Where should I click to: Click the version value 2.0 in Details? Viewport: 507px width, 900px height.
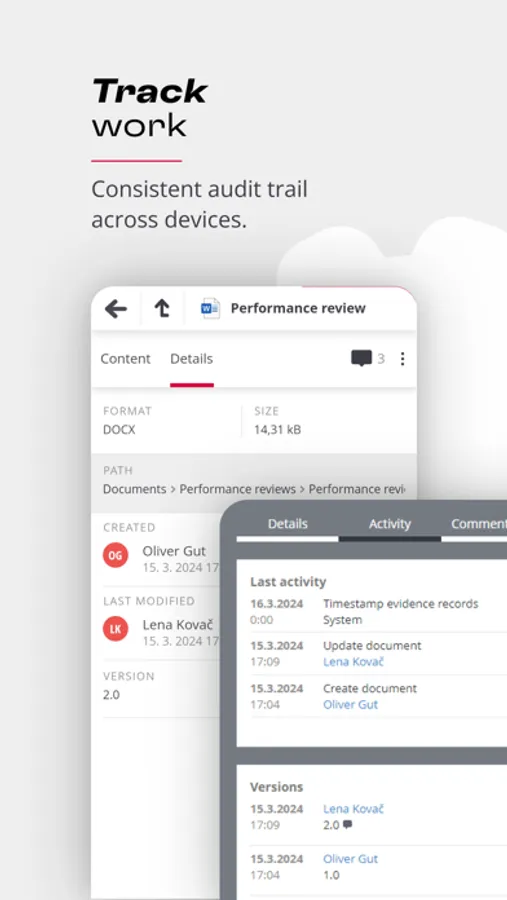click(111, 695)
